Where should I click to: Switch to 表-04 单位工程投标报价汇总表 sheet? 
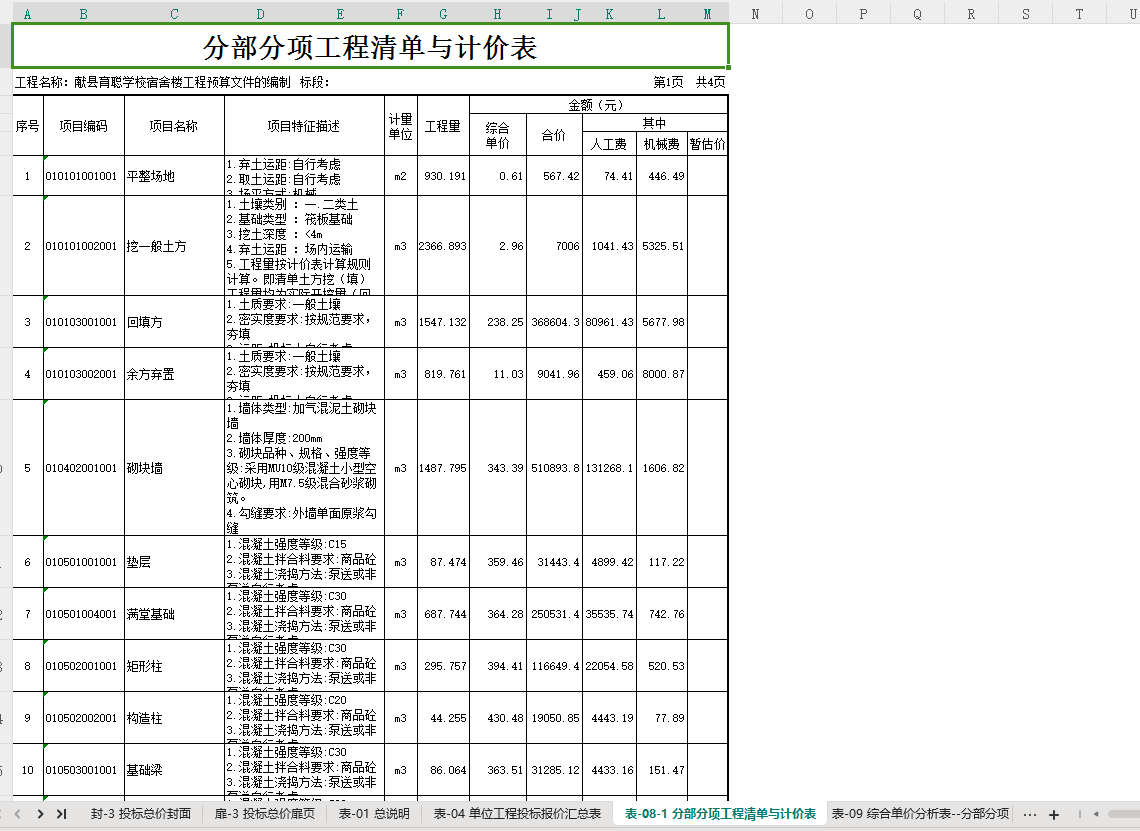(518, 814)
